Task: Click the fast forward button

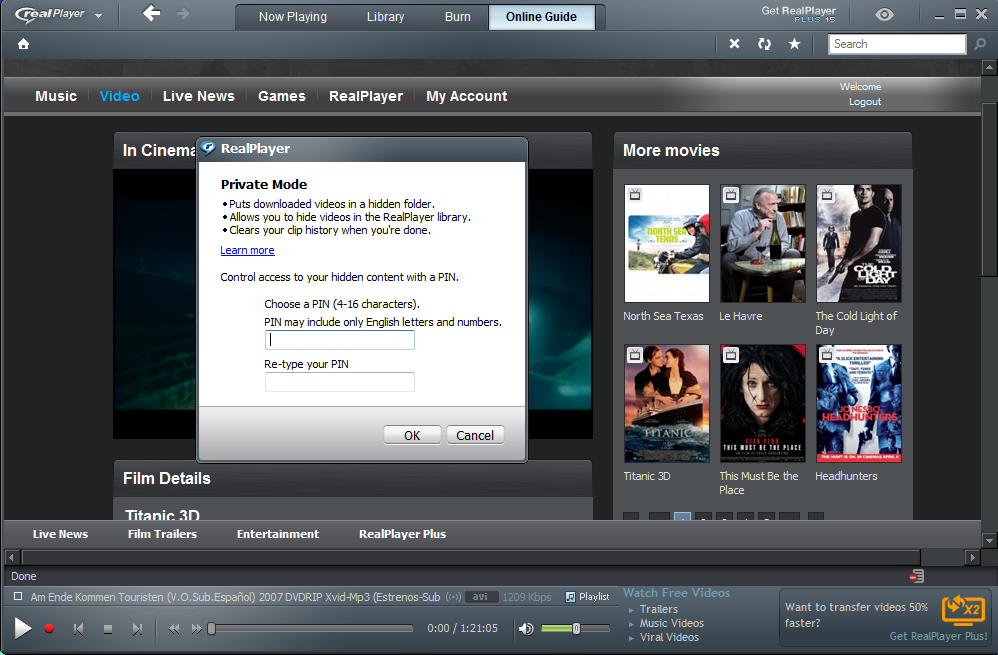Action: point(197,629)
